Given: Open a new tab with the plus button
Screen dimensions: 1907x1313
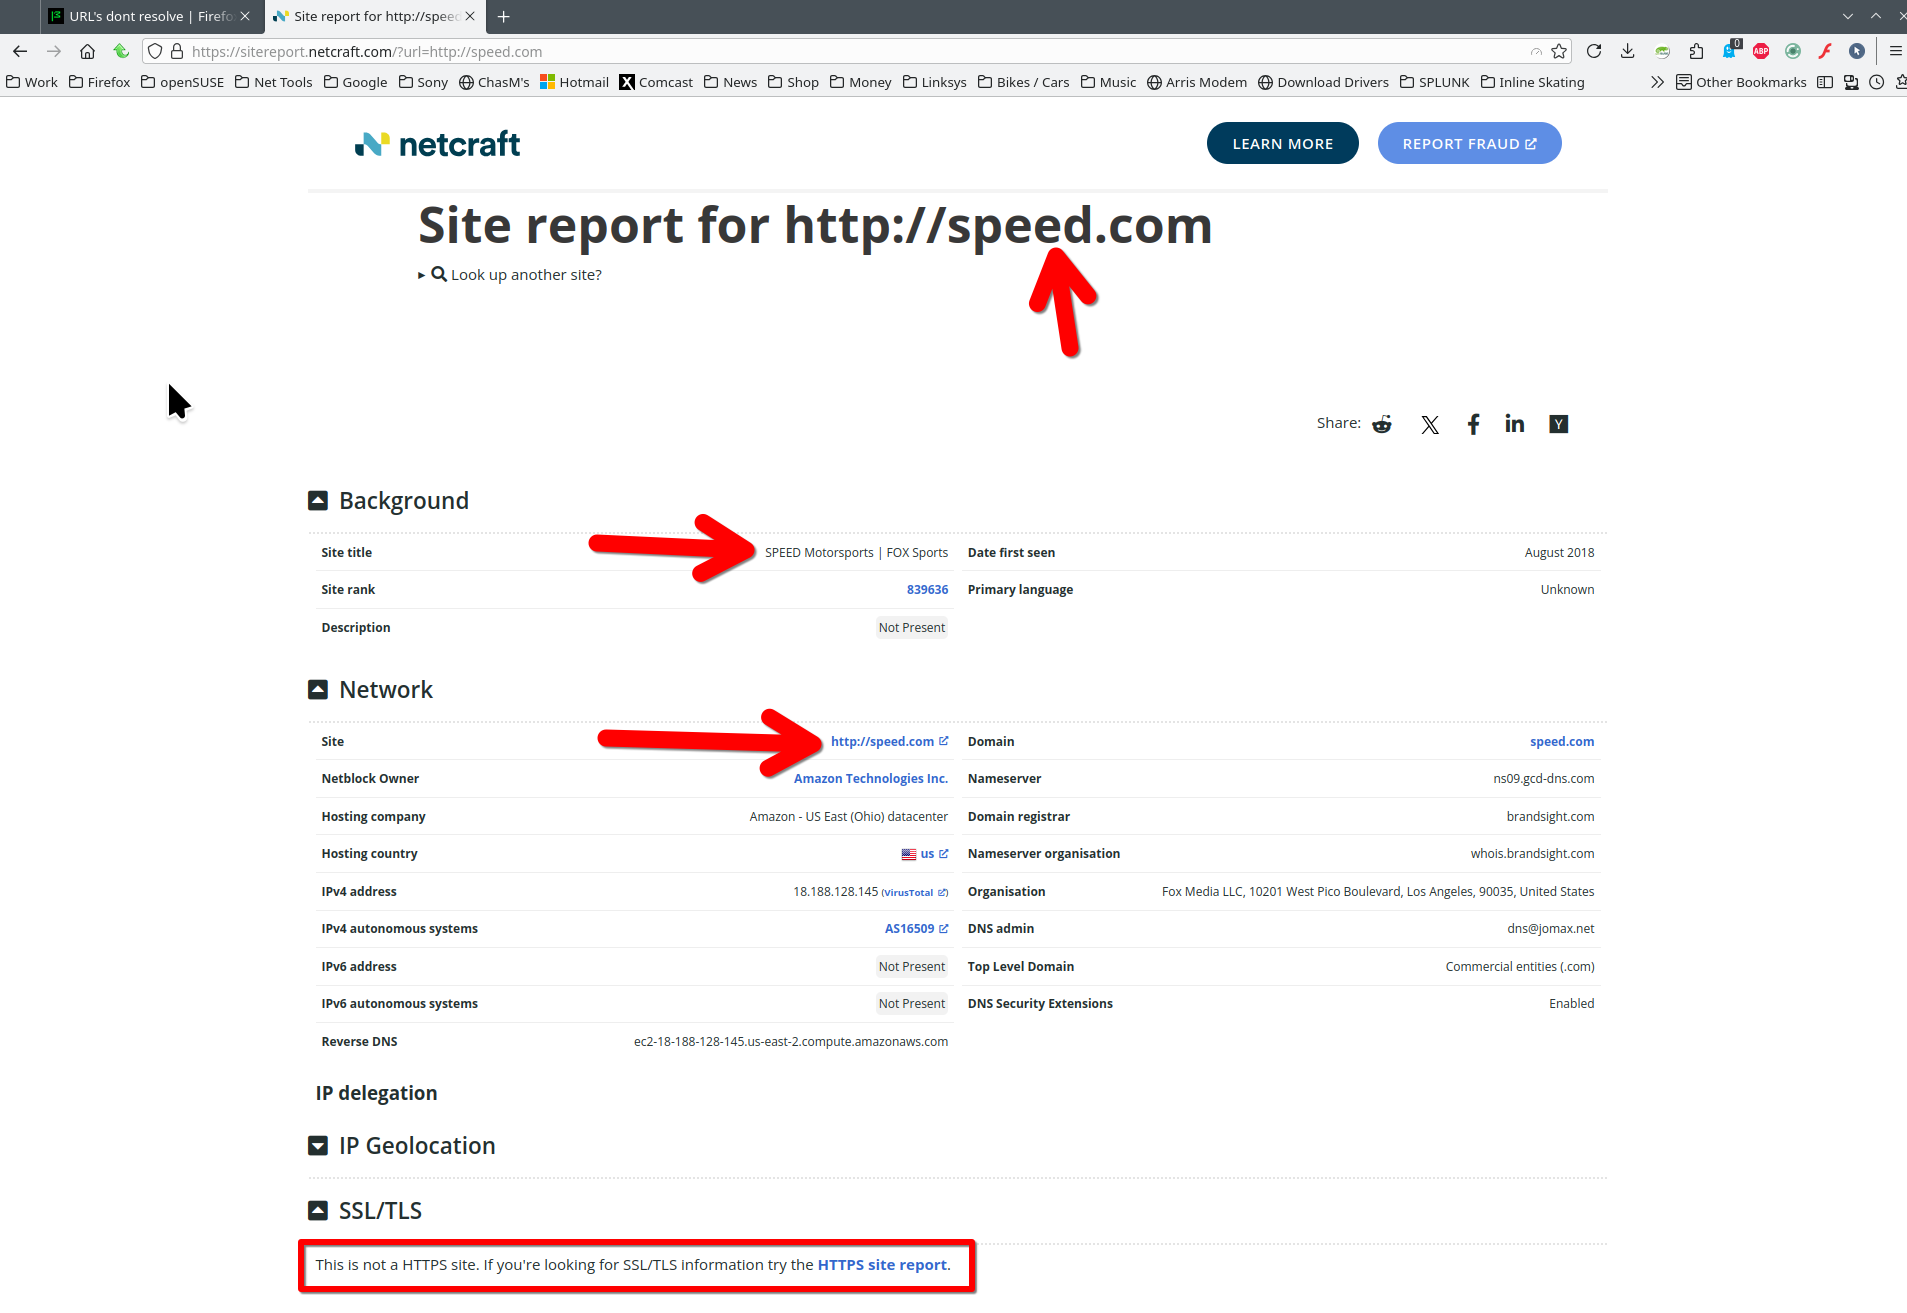Looking at the screenshot, I should (504, 16).
